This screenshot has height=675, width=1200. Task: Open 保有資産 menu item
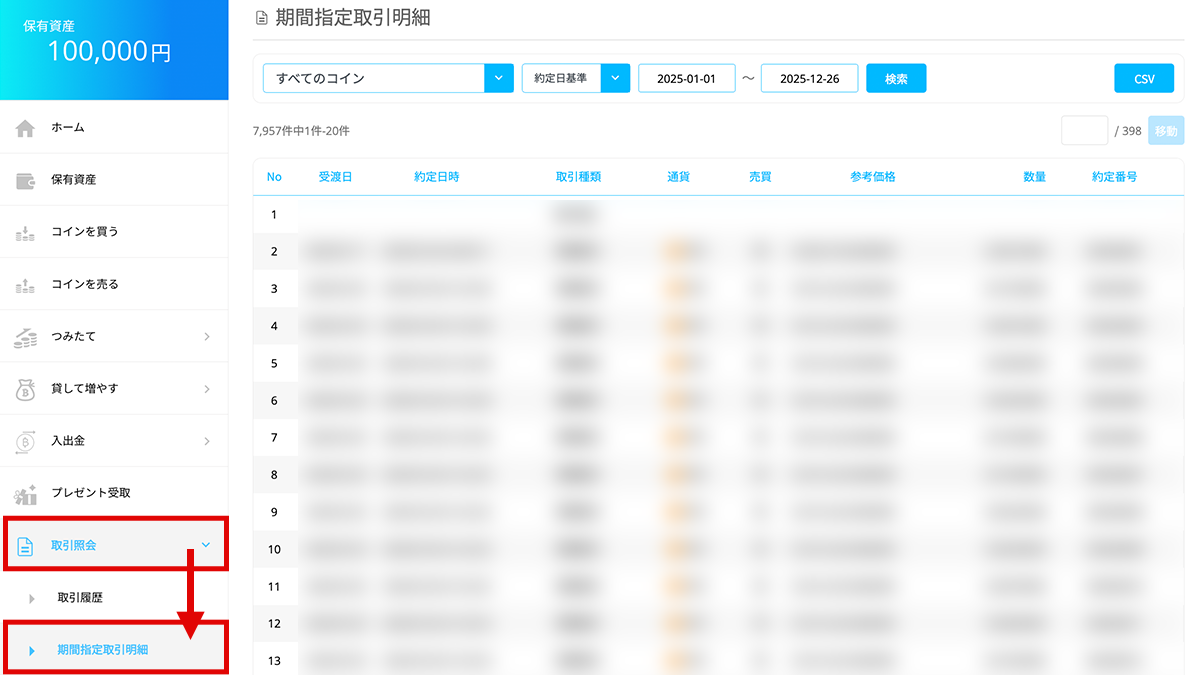114,180
